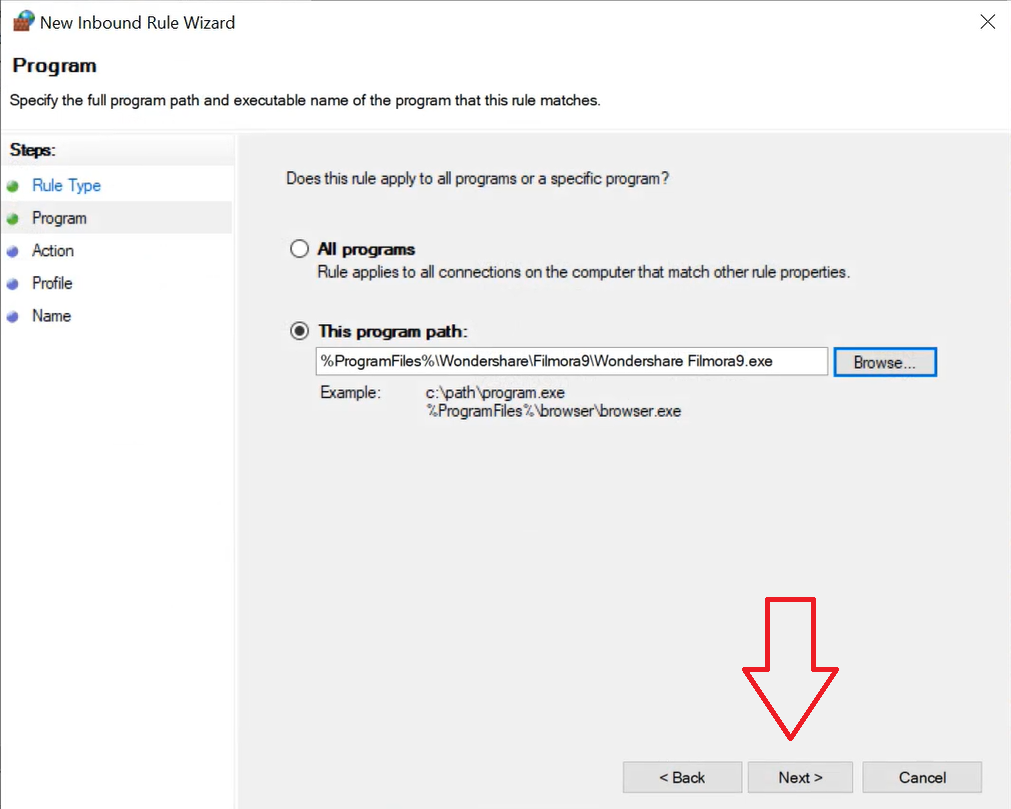Click the blue bullet beside Profile step

13,284
